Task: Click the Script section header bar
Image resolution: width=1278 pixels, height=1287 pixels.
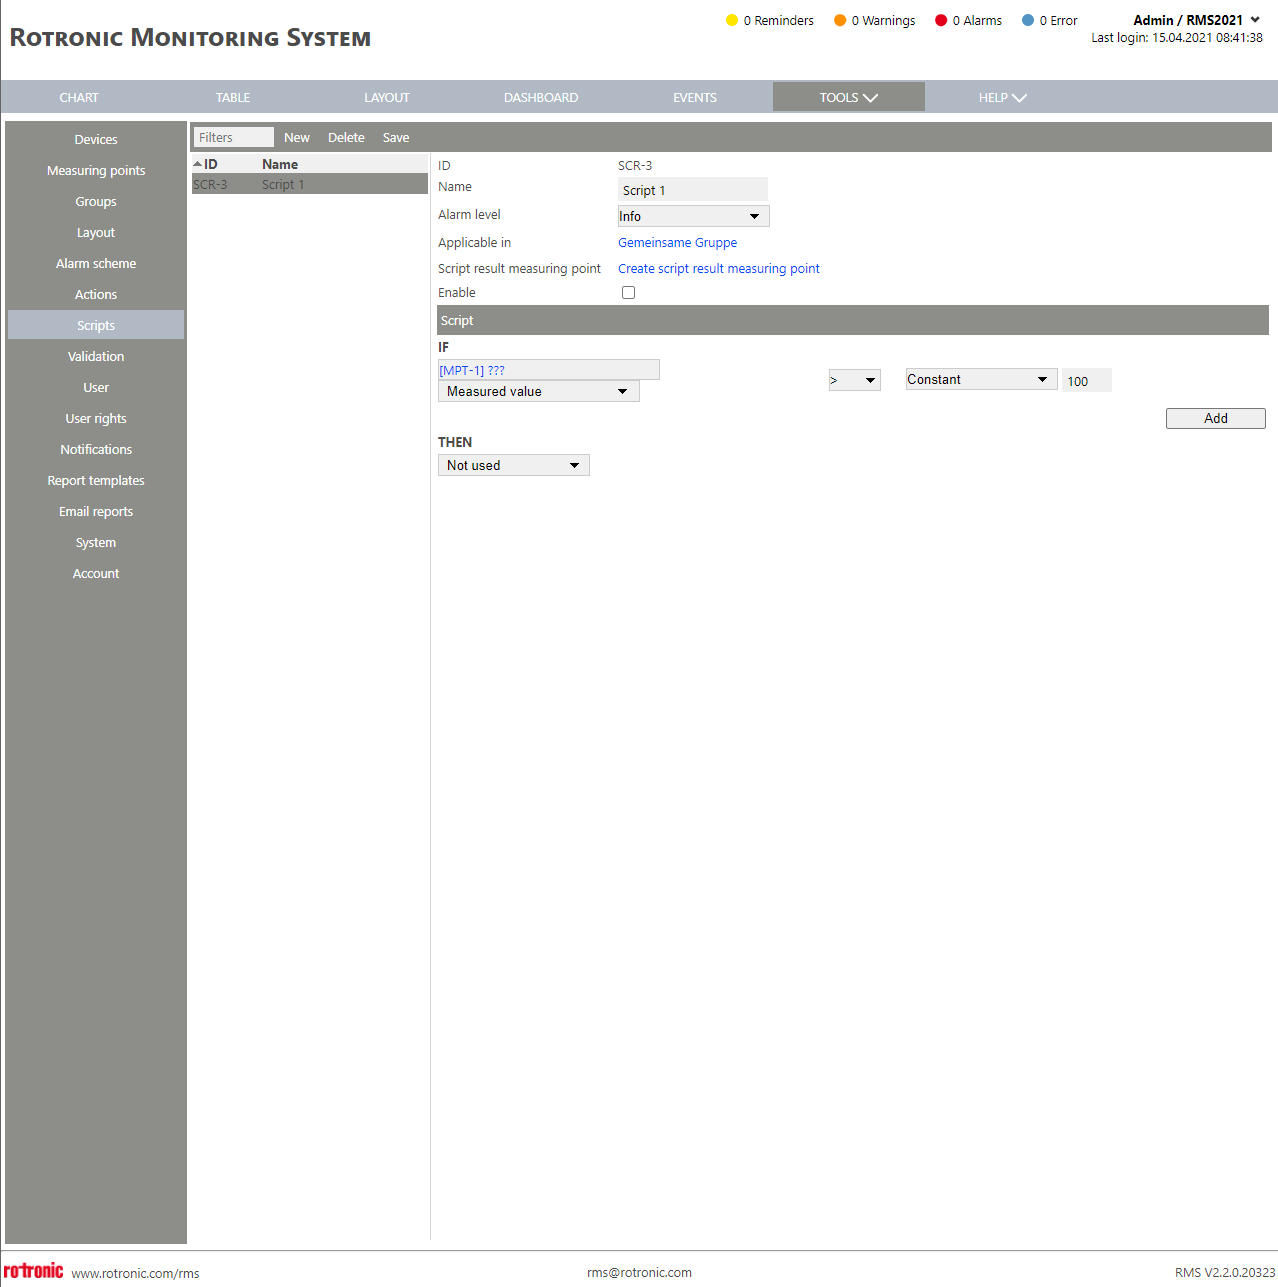Action: [853, 320]
